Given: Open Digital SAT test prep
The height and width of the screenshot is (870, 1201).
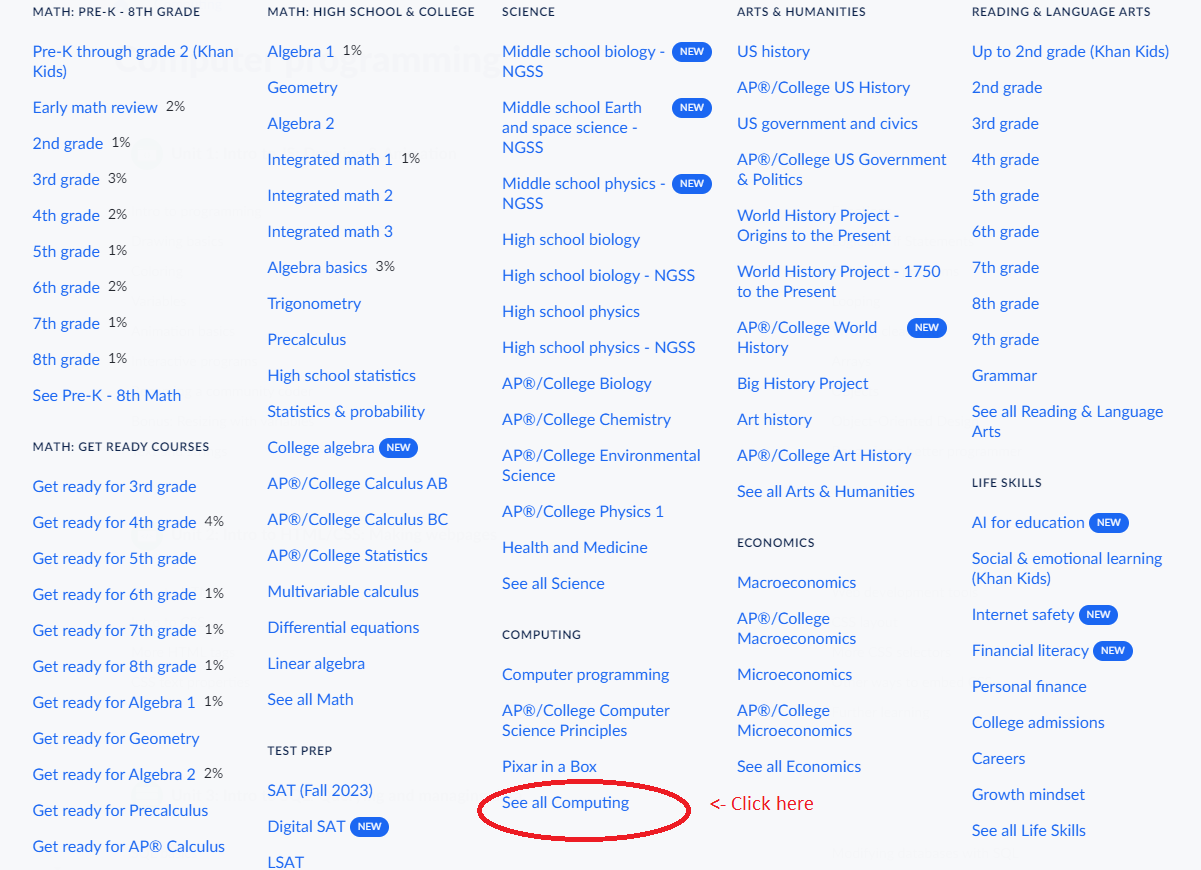Looking at the screenshot, I should click(x=306, y=827).
